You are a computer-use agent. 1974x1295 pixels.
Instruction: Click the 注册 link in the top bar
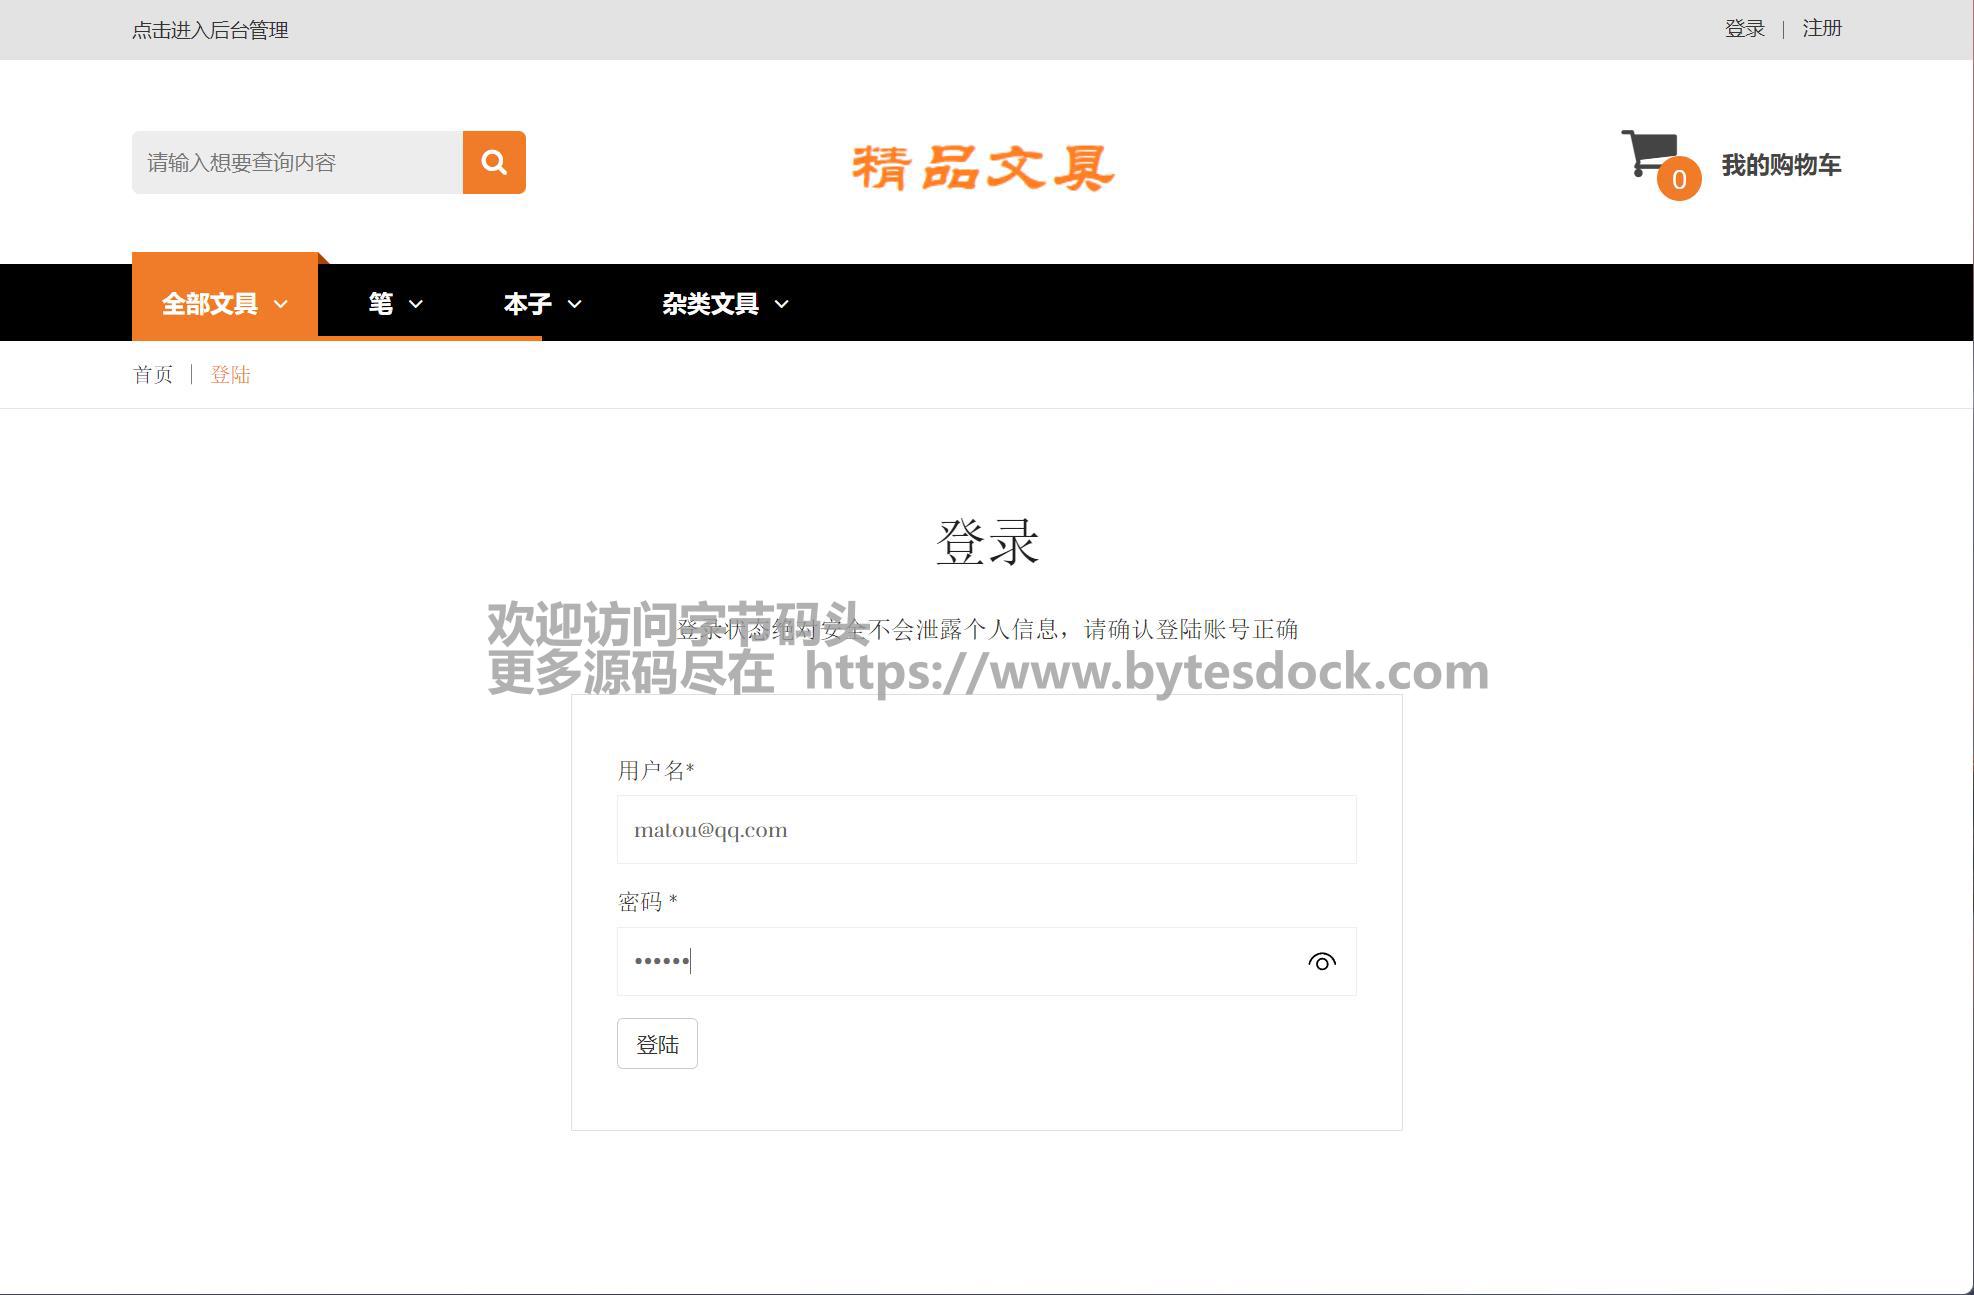(x=1821, y=29)
